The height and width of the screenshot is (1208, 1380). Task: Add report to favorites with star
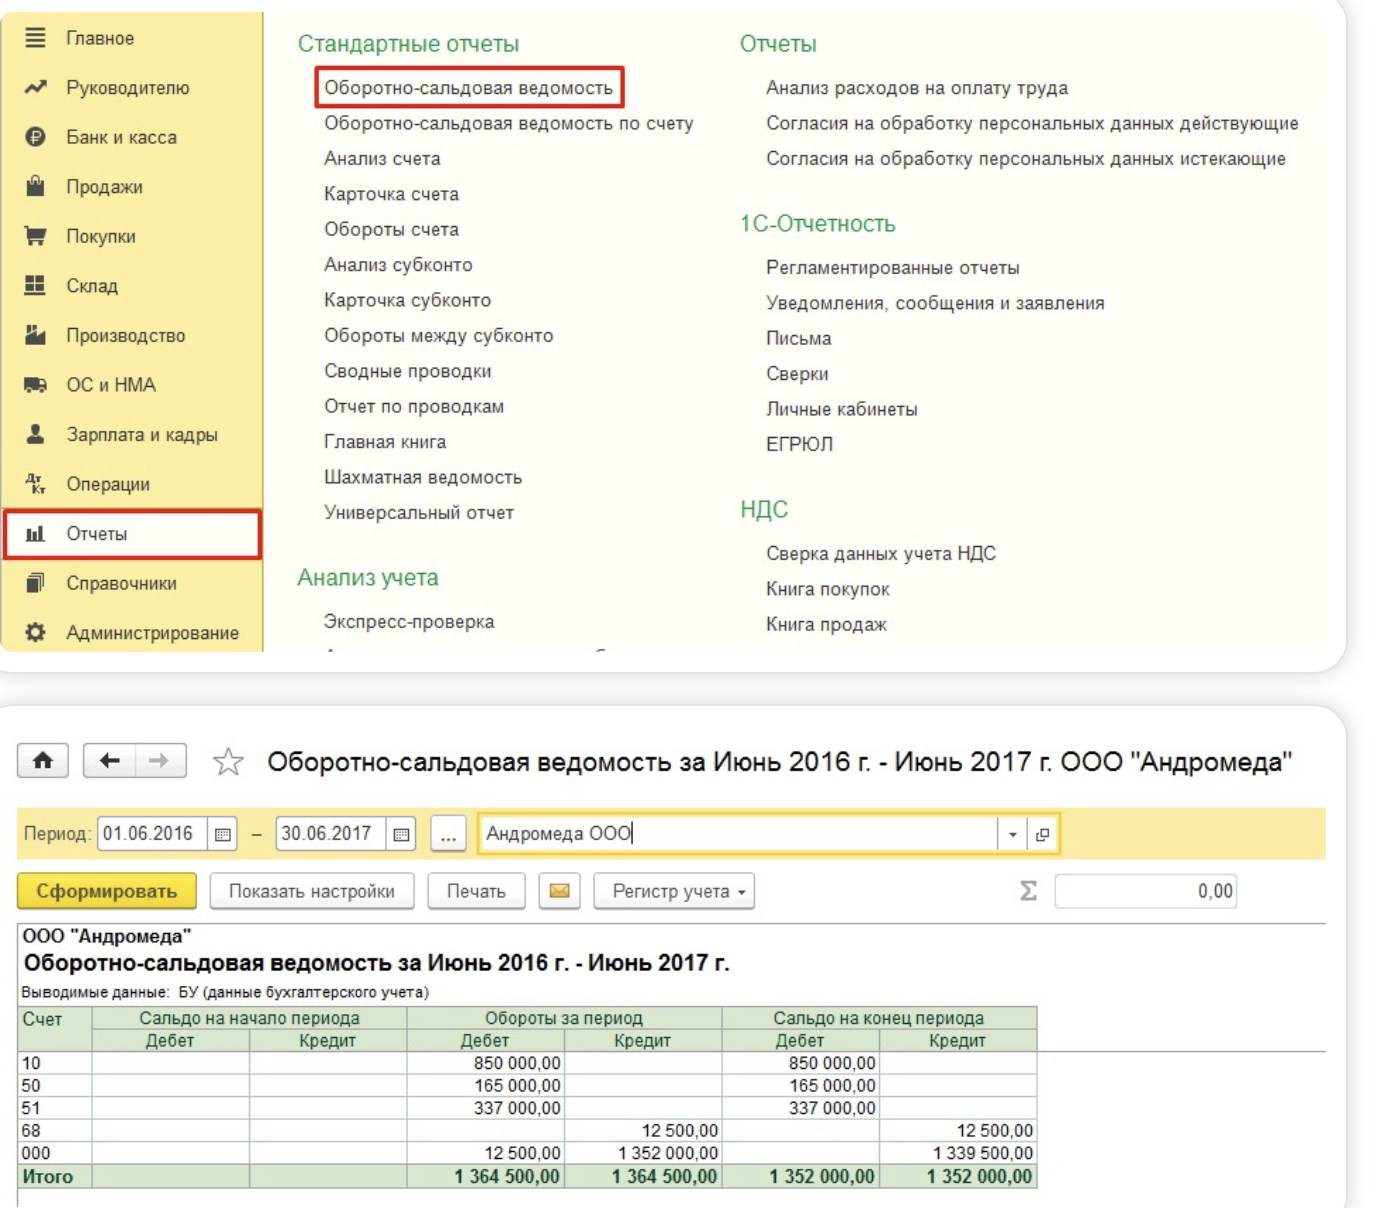point(228,762)
